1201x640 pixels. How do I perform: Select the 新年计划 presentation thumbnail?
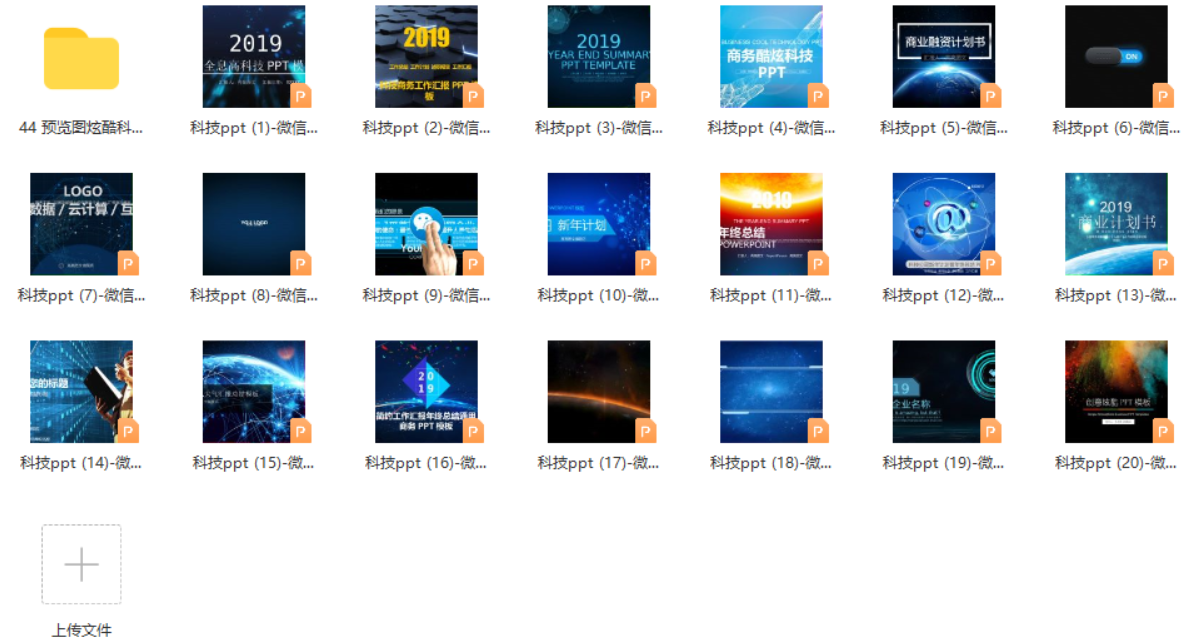click(x=598, y=224)
